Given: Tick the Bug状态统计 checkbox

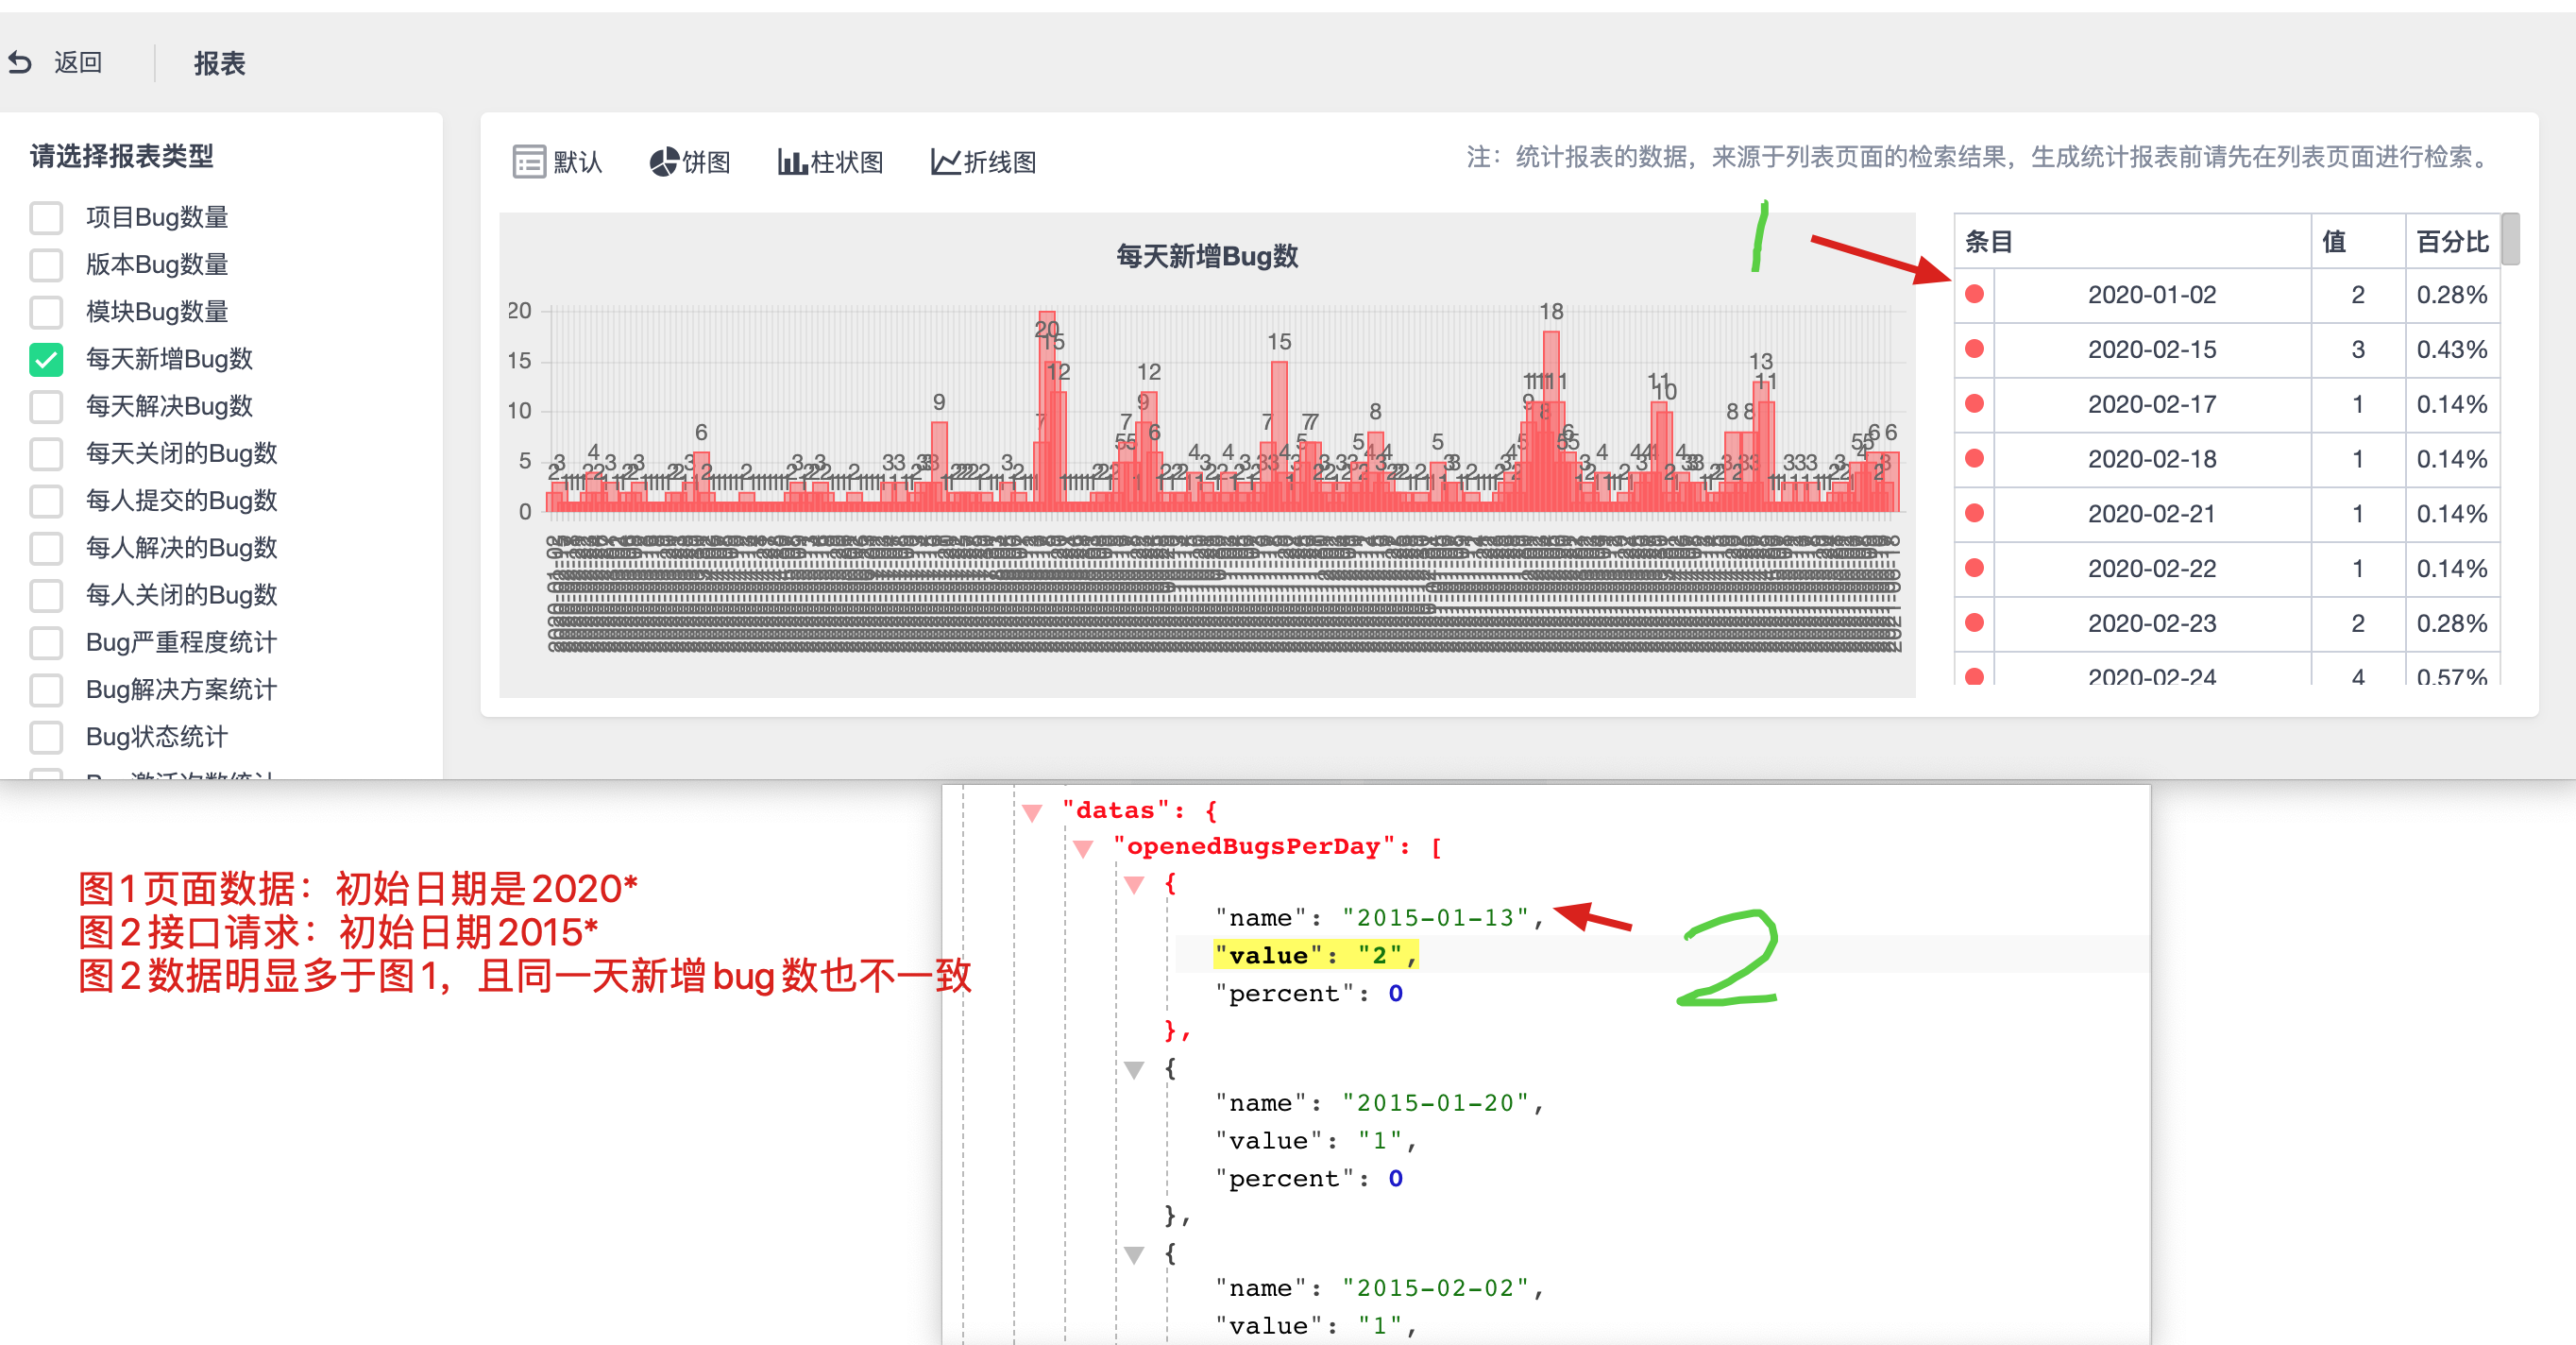Looking at the screenshot, I should pyautogui.click(x=46, y=737).
